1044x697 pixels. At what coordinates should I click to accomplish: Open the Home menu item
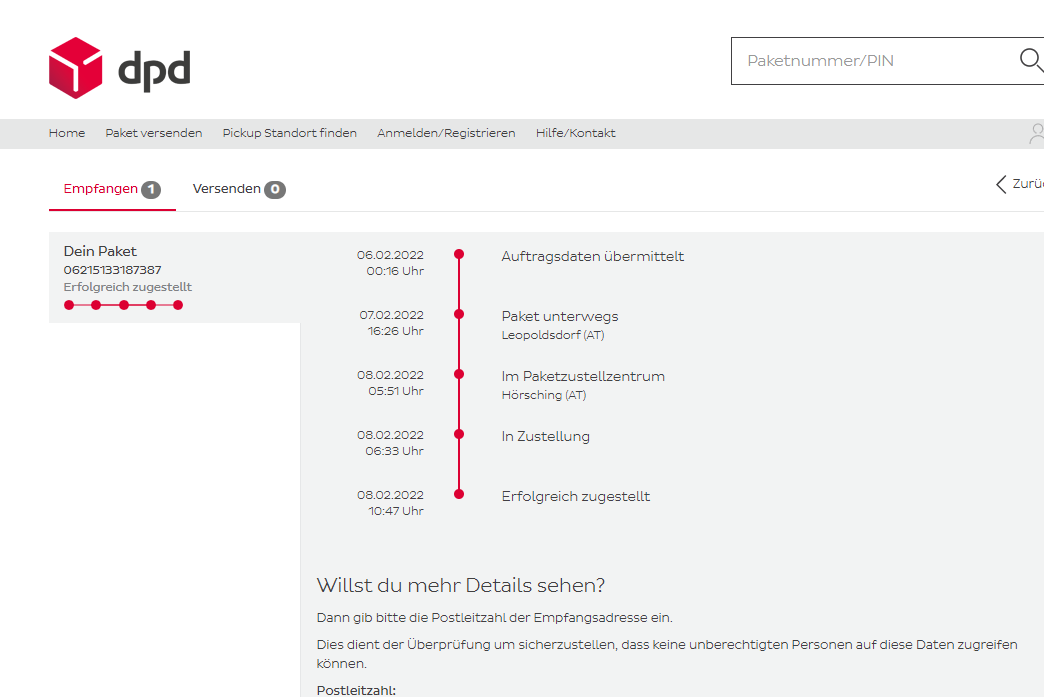[x=67, y=133]
